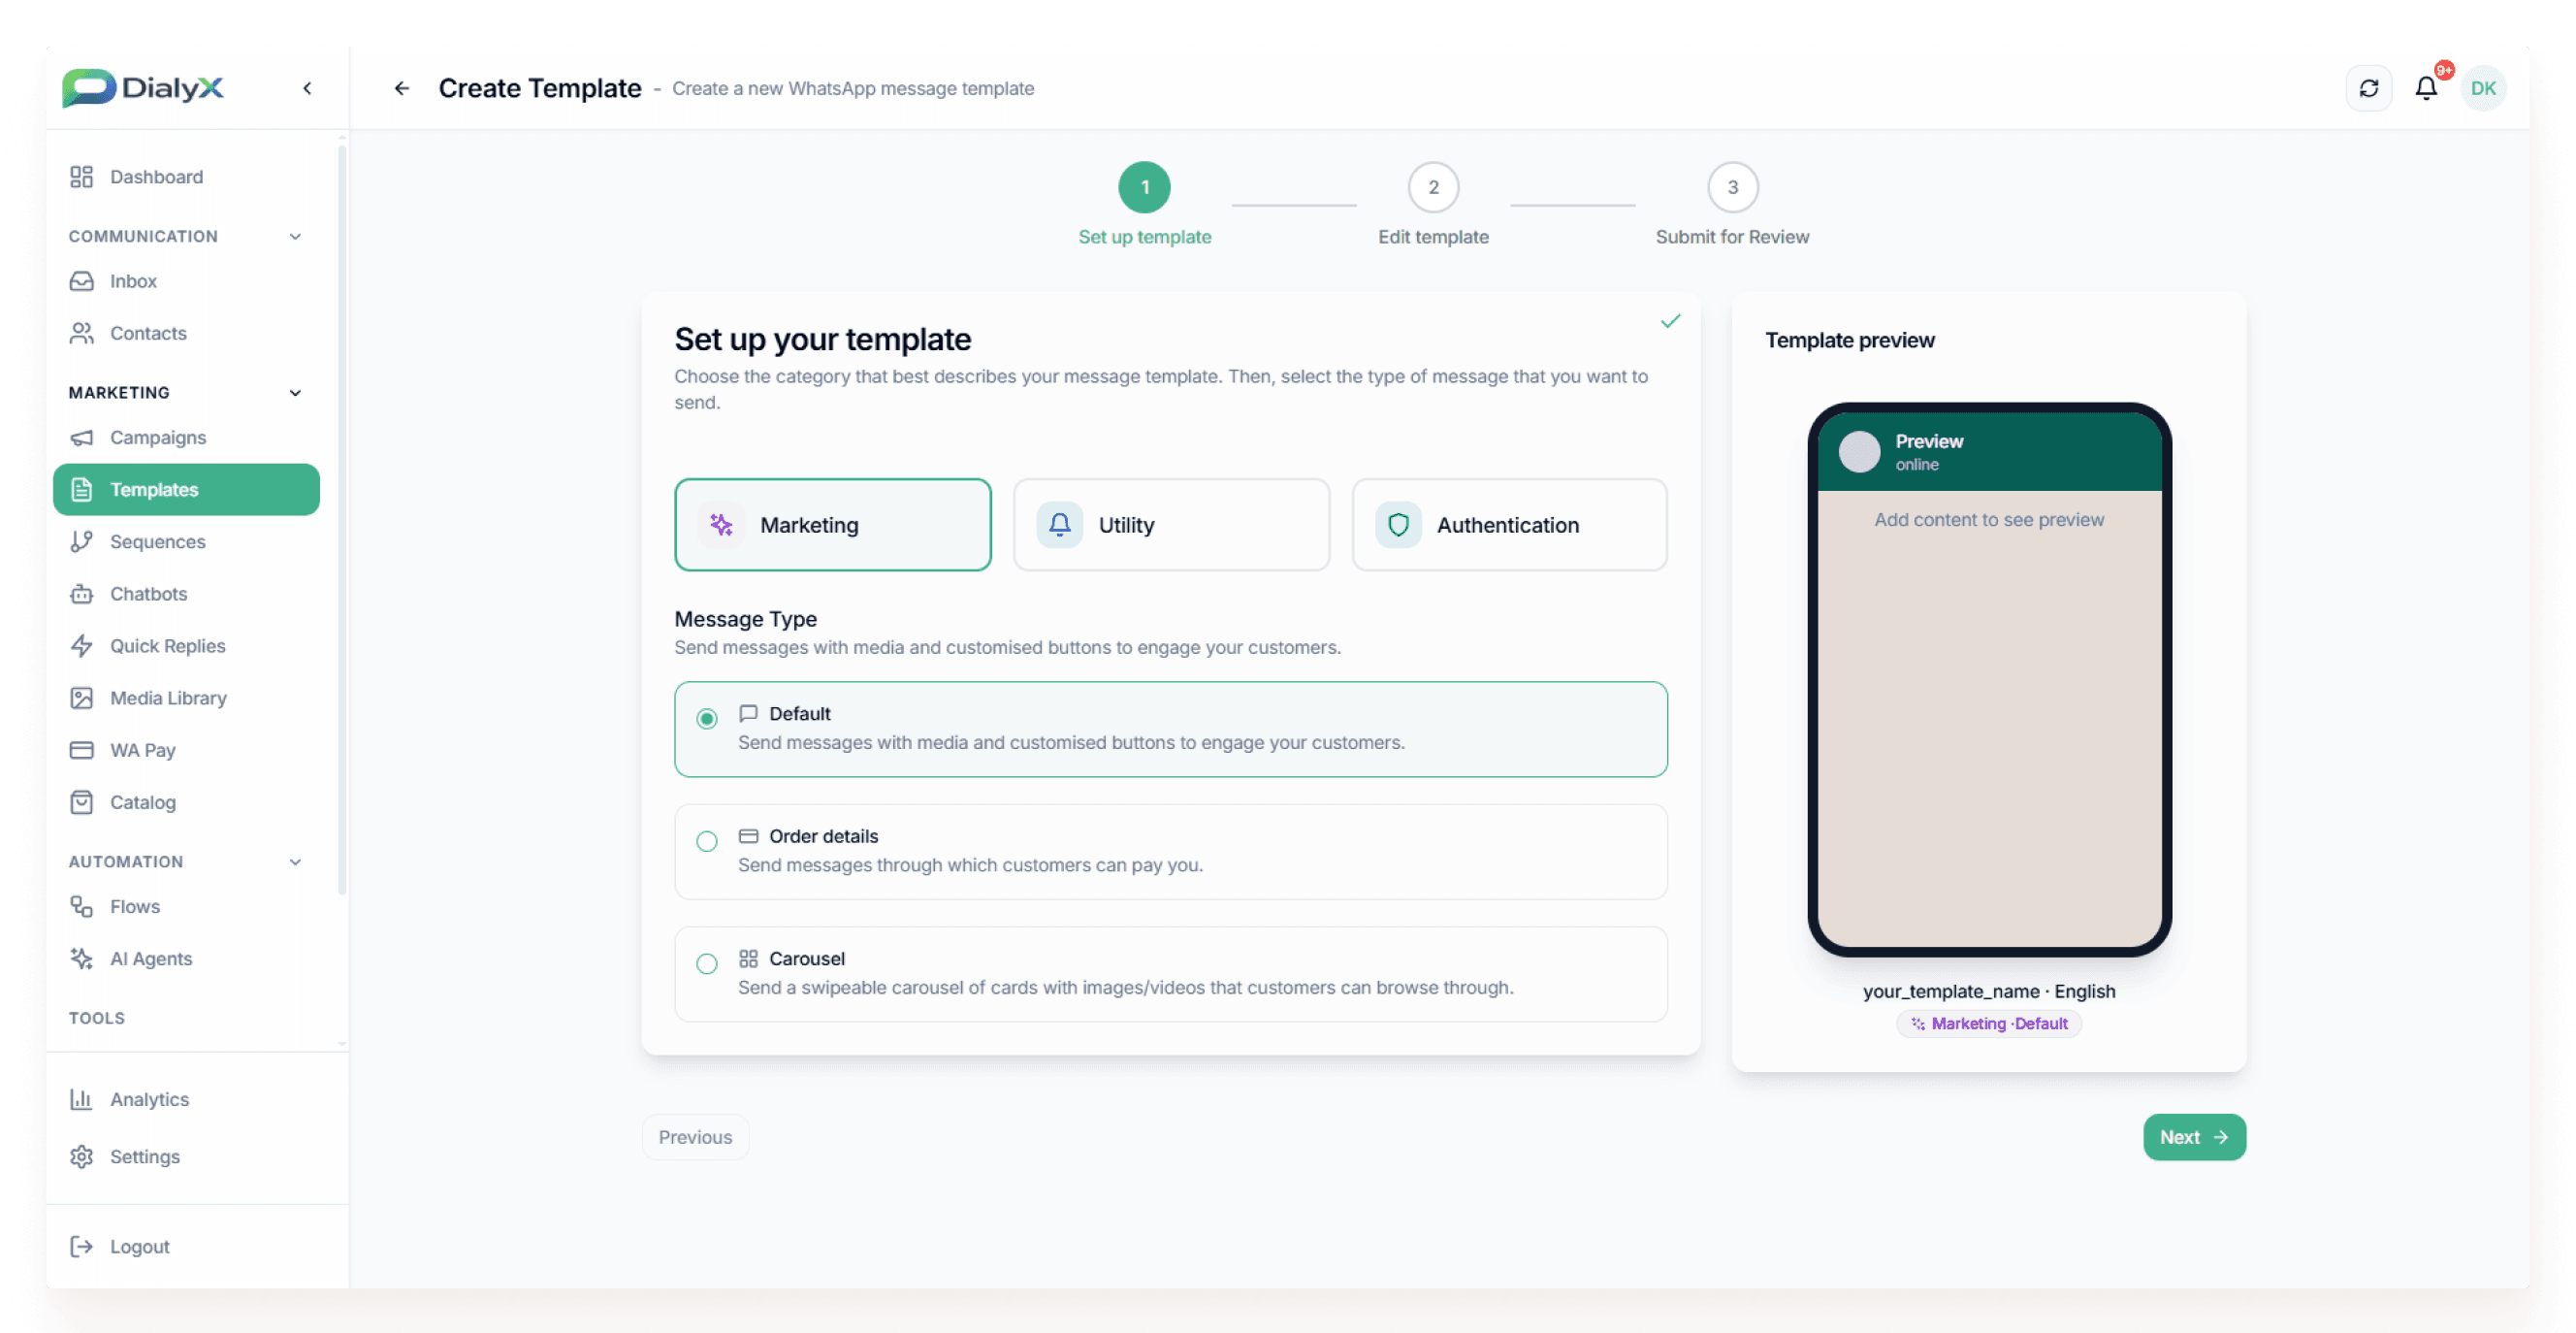Open Quick Replies

coord(187,645)
